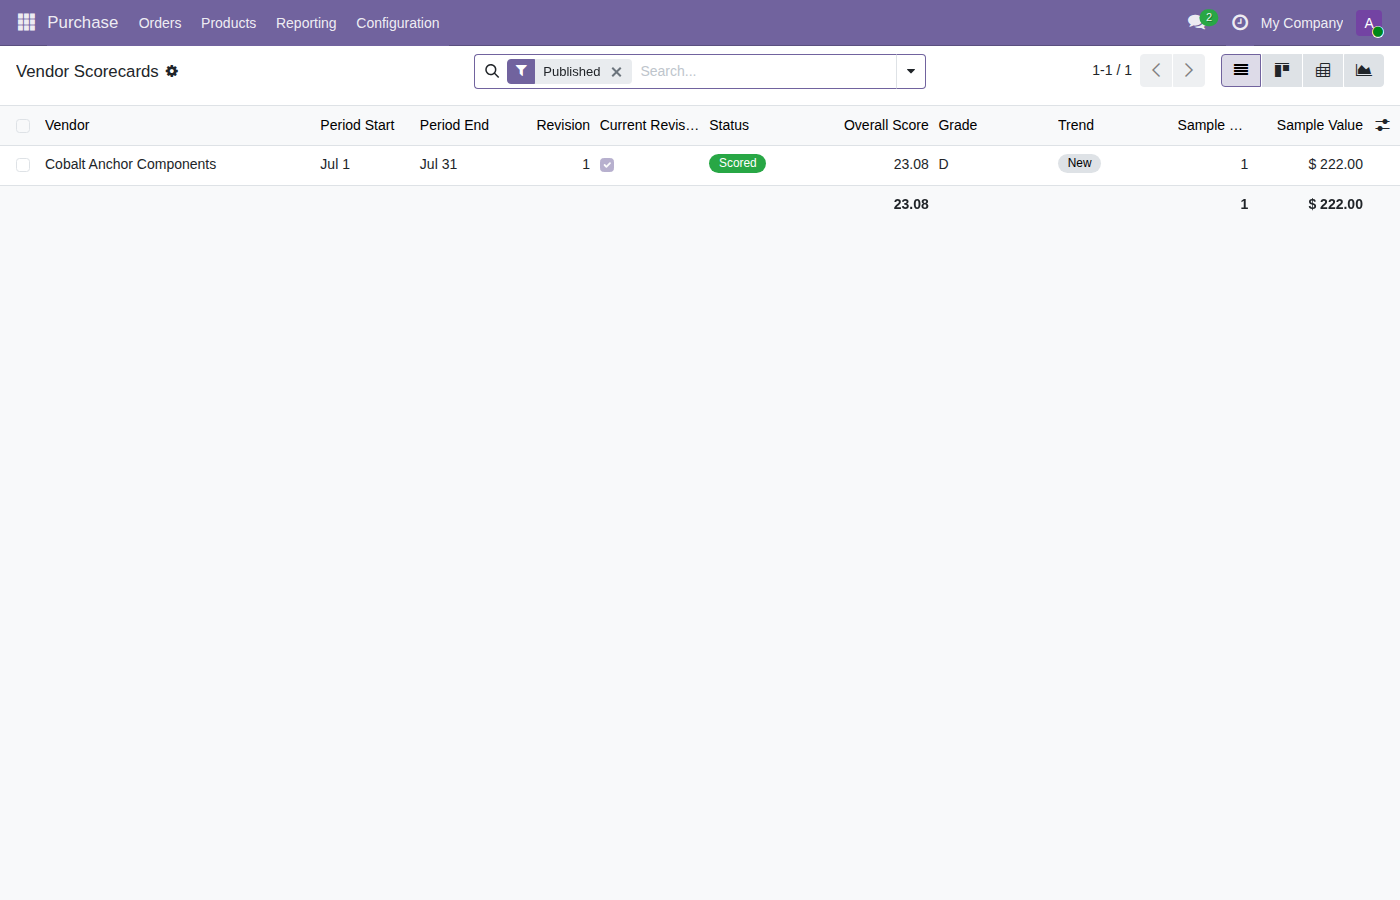Switch to kanban view
This screenshot has height=900, width=1400.
(x=1282, y=70)
